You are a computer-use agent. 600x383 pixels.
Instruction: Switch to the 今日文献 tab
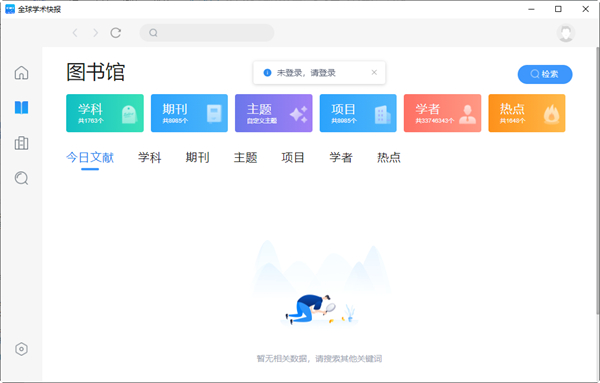coord(90,158)
